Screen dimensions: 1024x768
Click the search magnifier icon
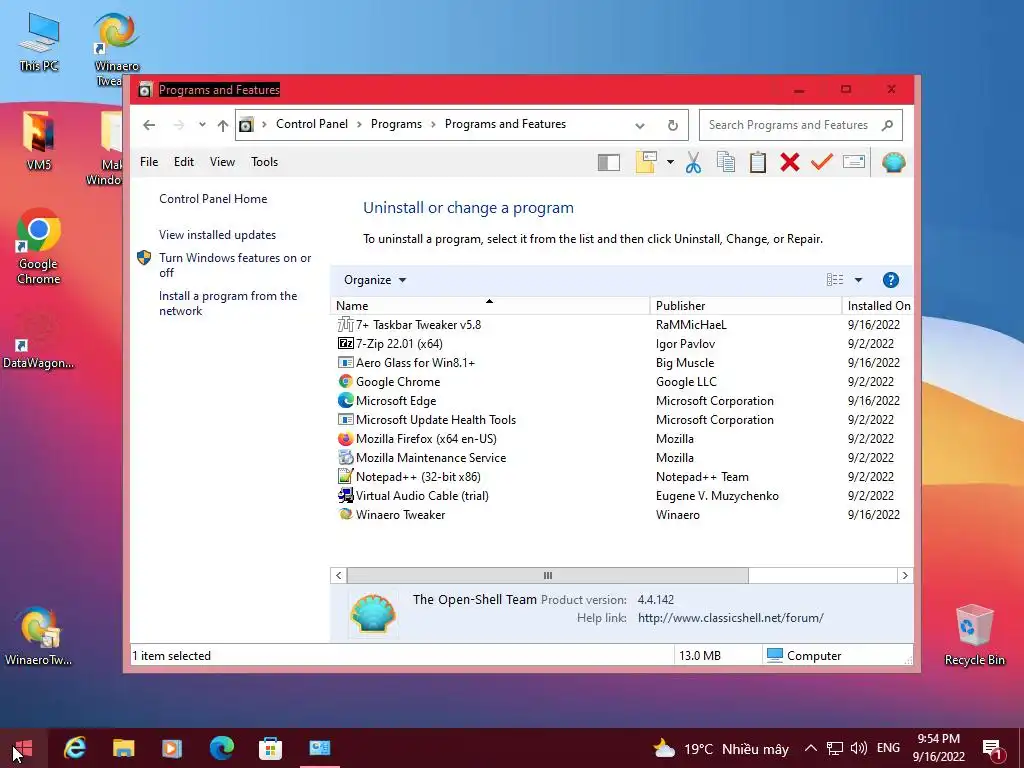[x=887, y=125]
